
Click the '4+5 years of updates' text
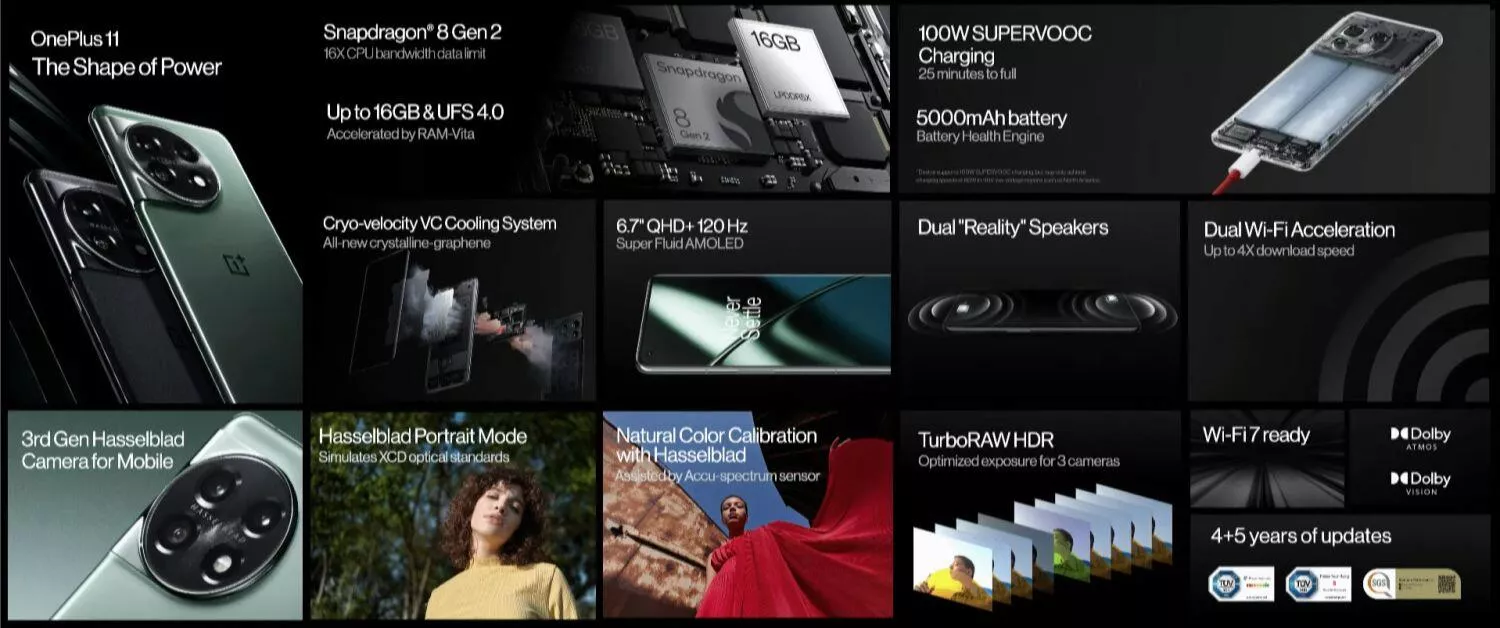coord(1300,536)
